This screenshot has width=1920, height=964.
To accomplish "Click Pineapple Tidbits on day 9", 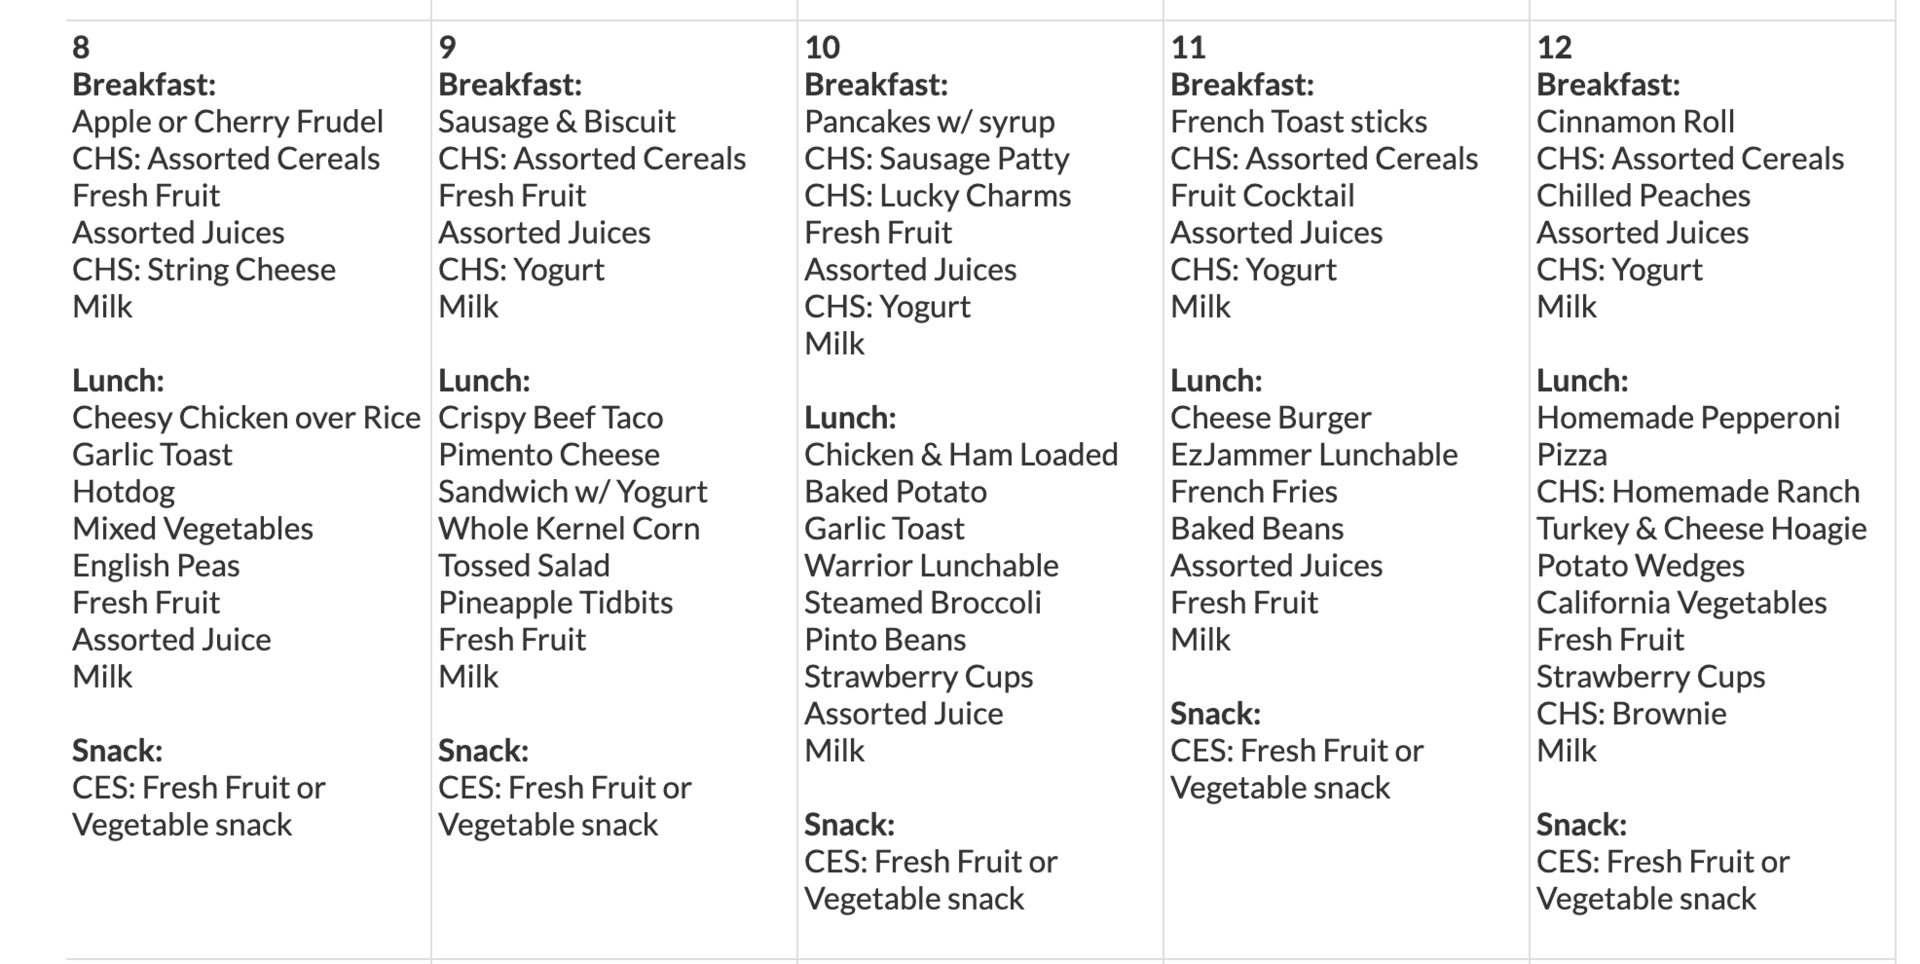I will click(555, 603).
